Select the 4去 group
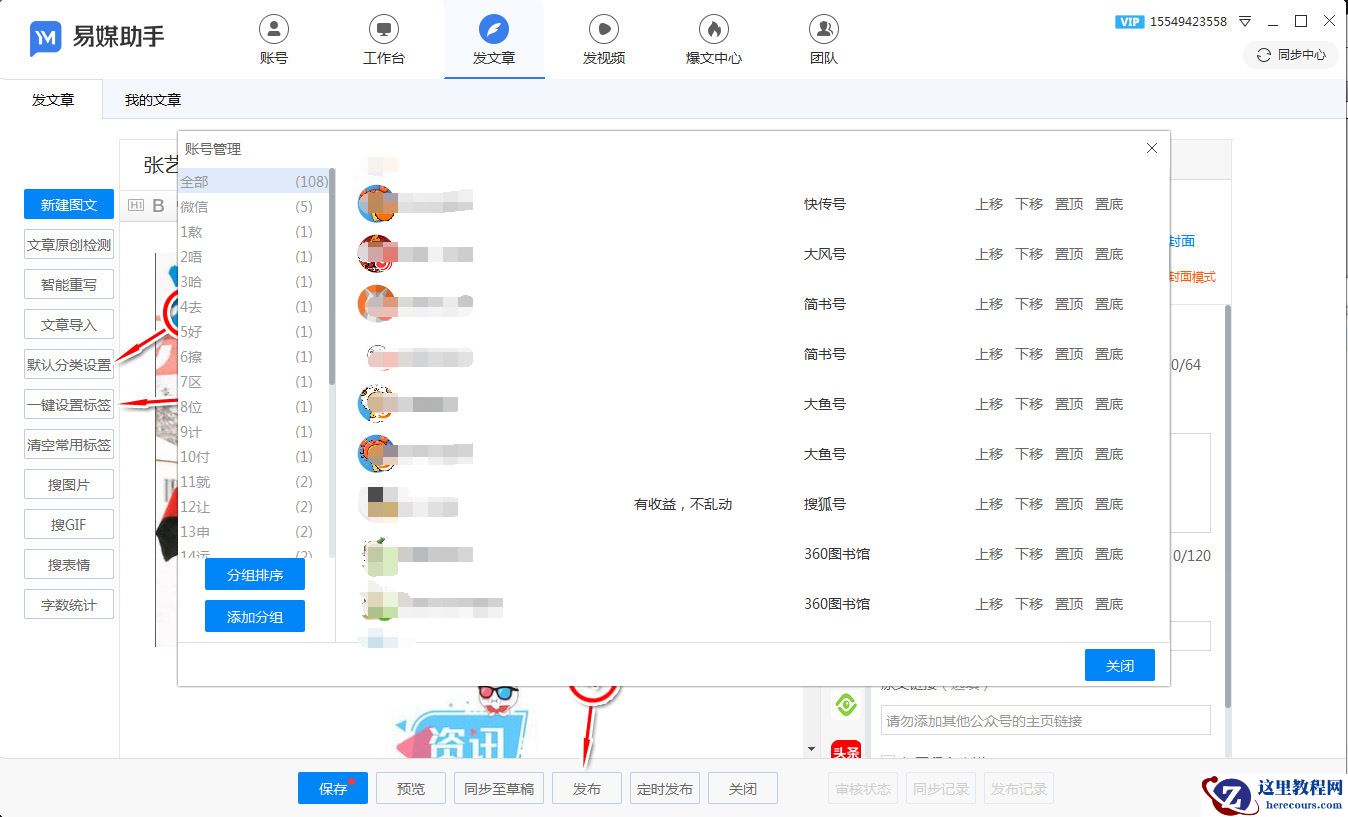Screen dimensions: 1348x817 pyautogui.click(x=254, y=307)
